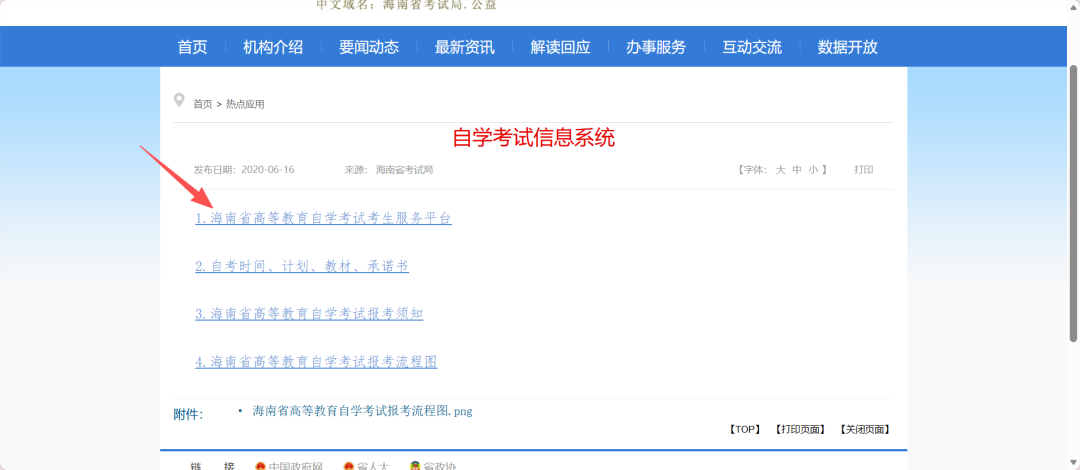This screenshot has height=470, width=1080.
Task: Click breadcrumb link 首页
Action: pyautogui.click(x=202, y=104)
